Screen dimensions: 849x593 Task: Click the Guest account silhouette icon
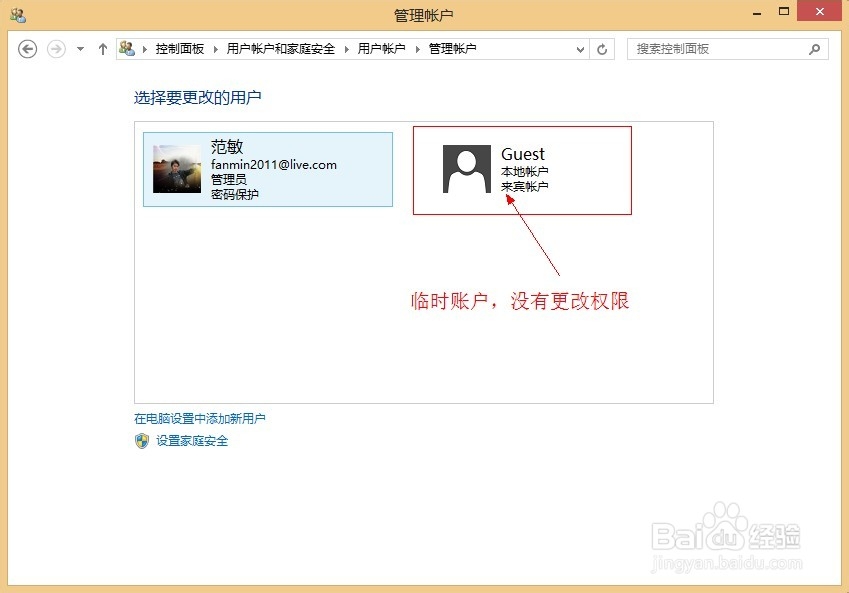(x=466, y=170)
